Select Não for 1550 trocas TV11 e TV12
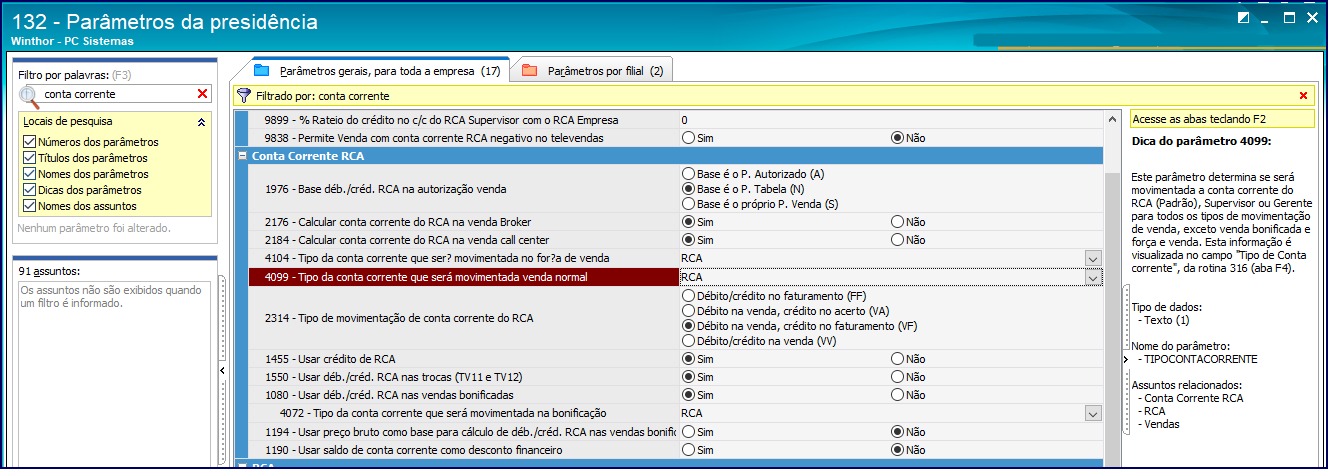 coord(897,377)
